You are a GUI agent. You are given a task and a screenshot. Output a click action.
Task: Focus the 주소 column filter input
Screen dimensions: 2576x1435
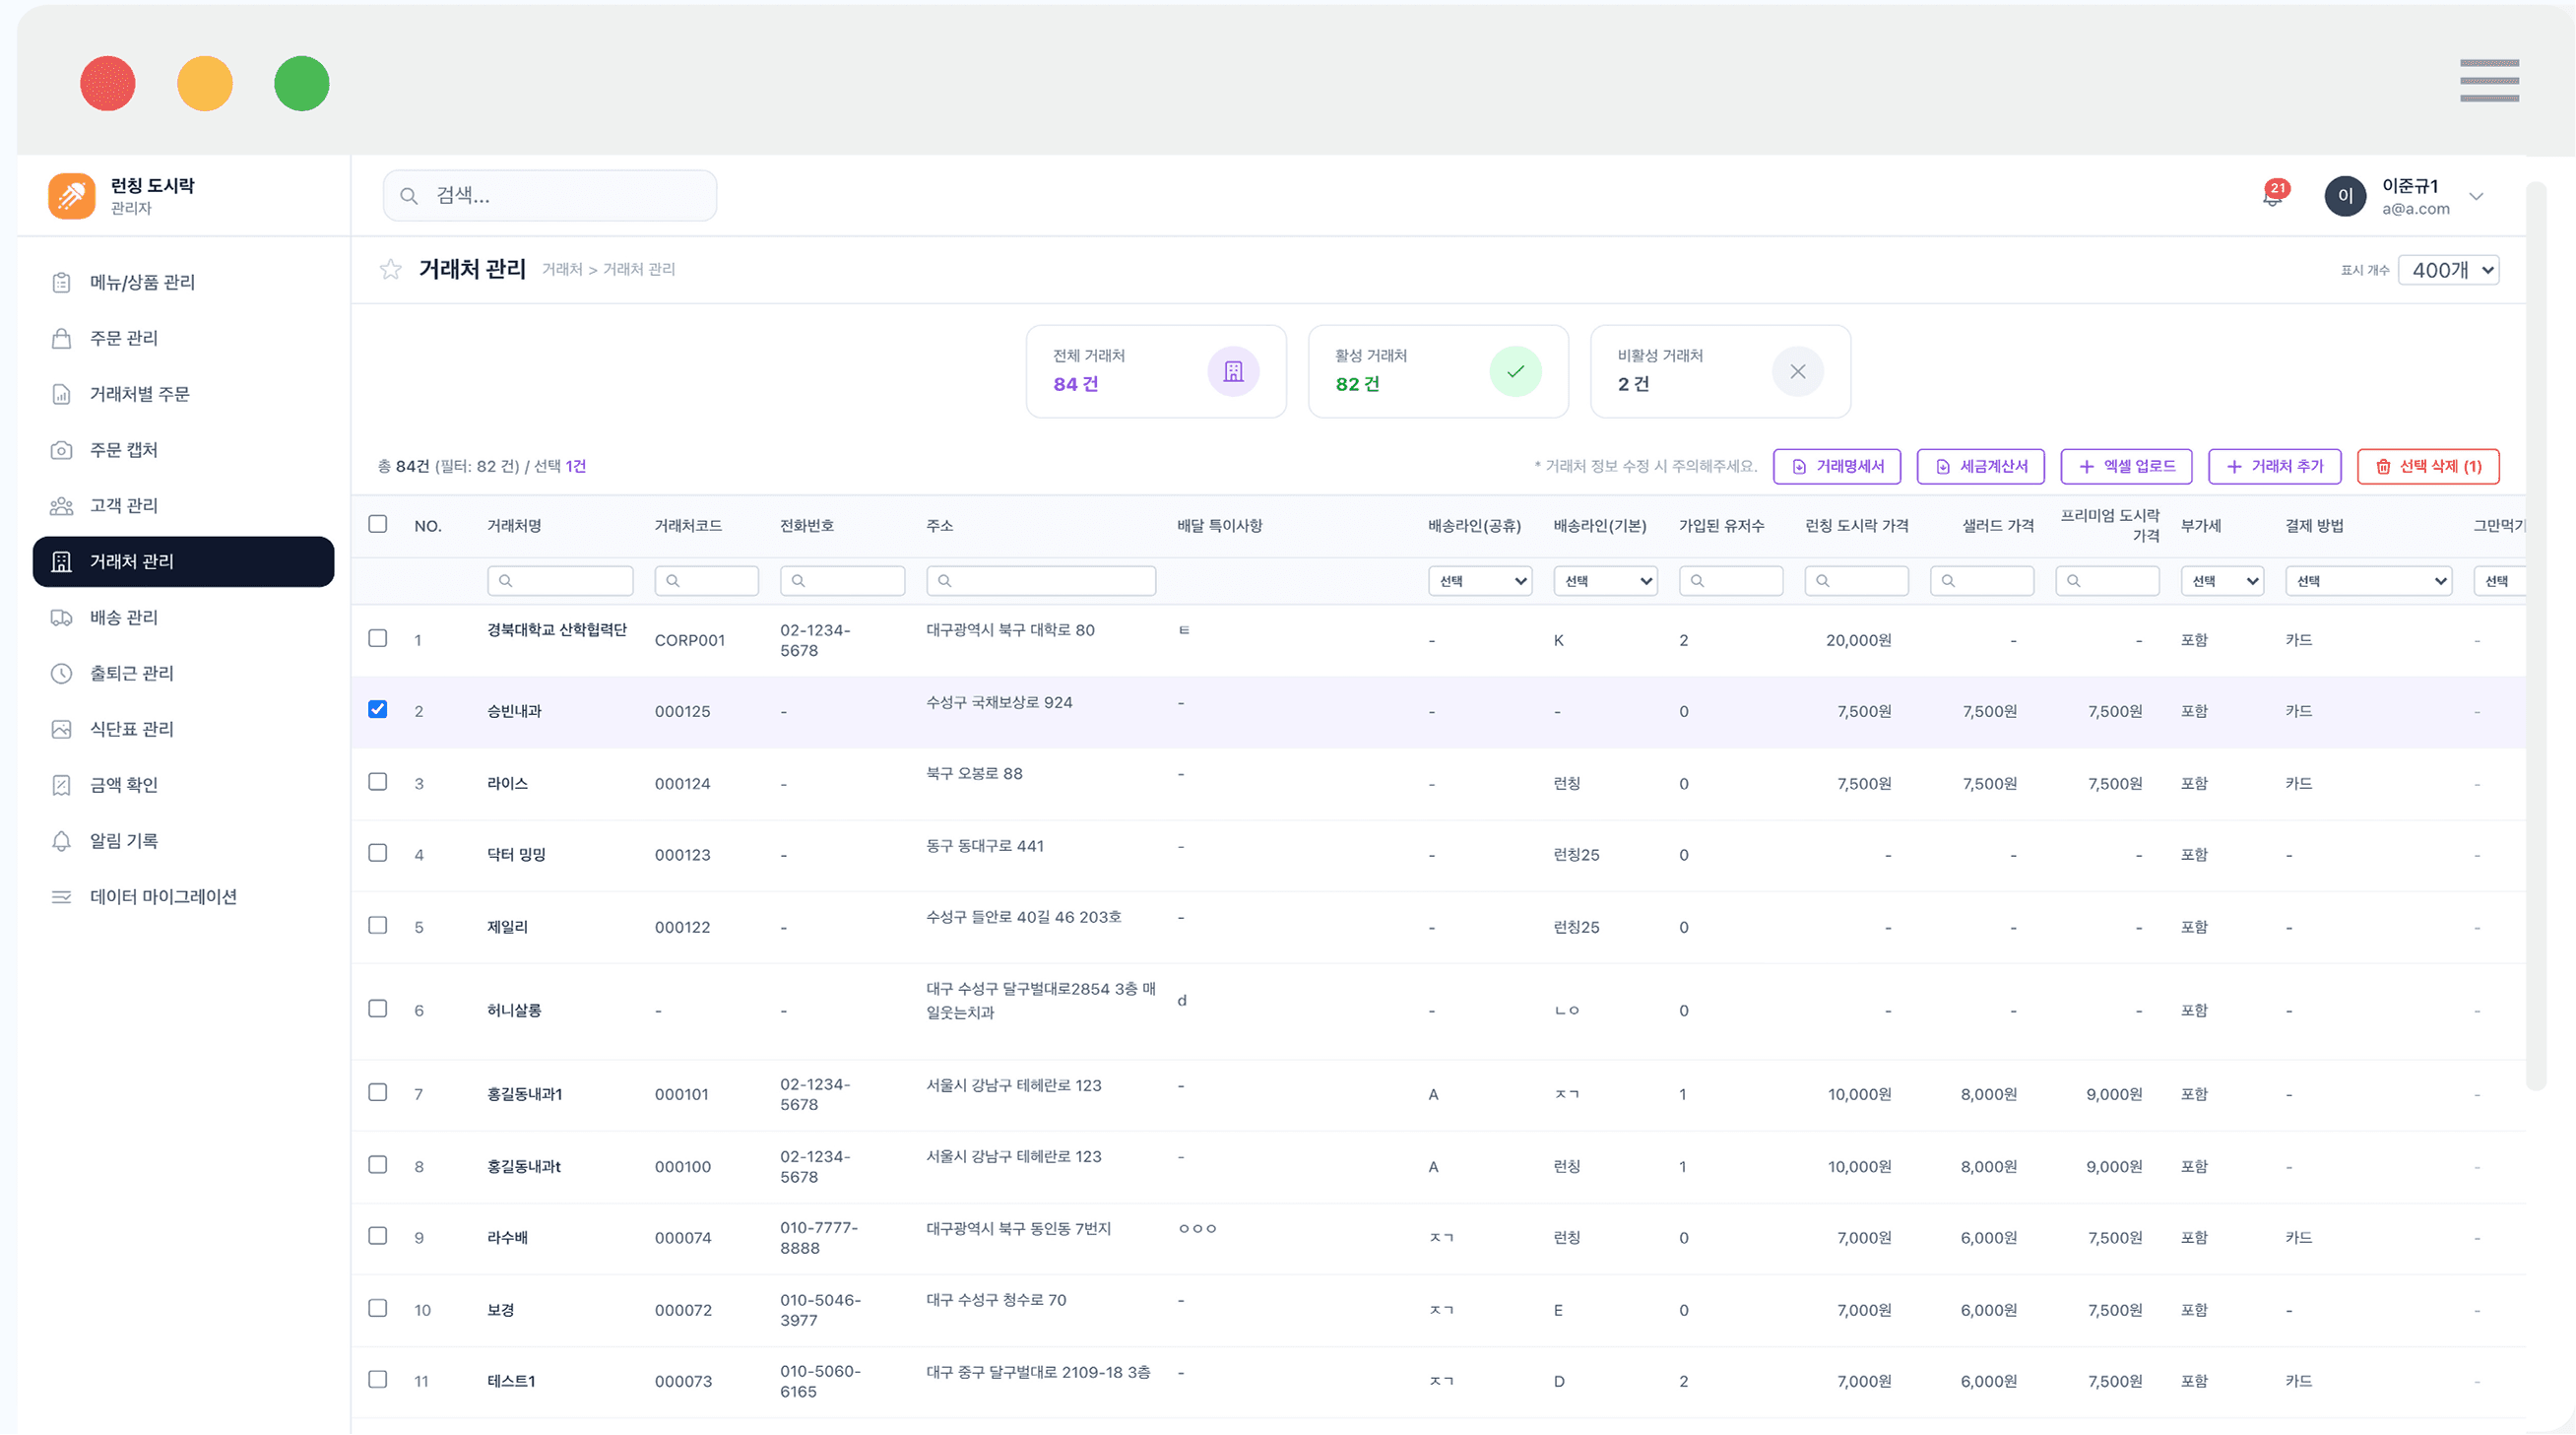point(1041,581)
